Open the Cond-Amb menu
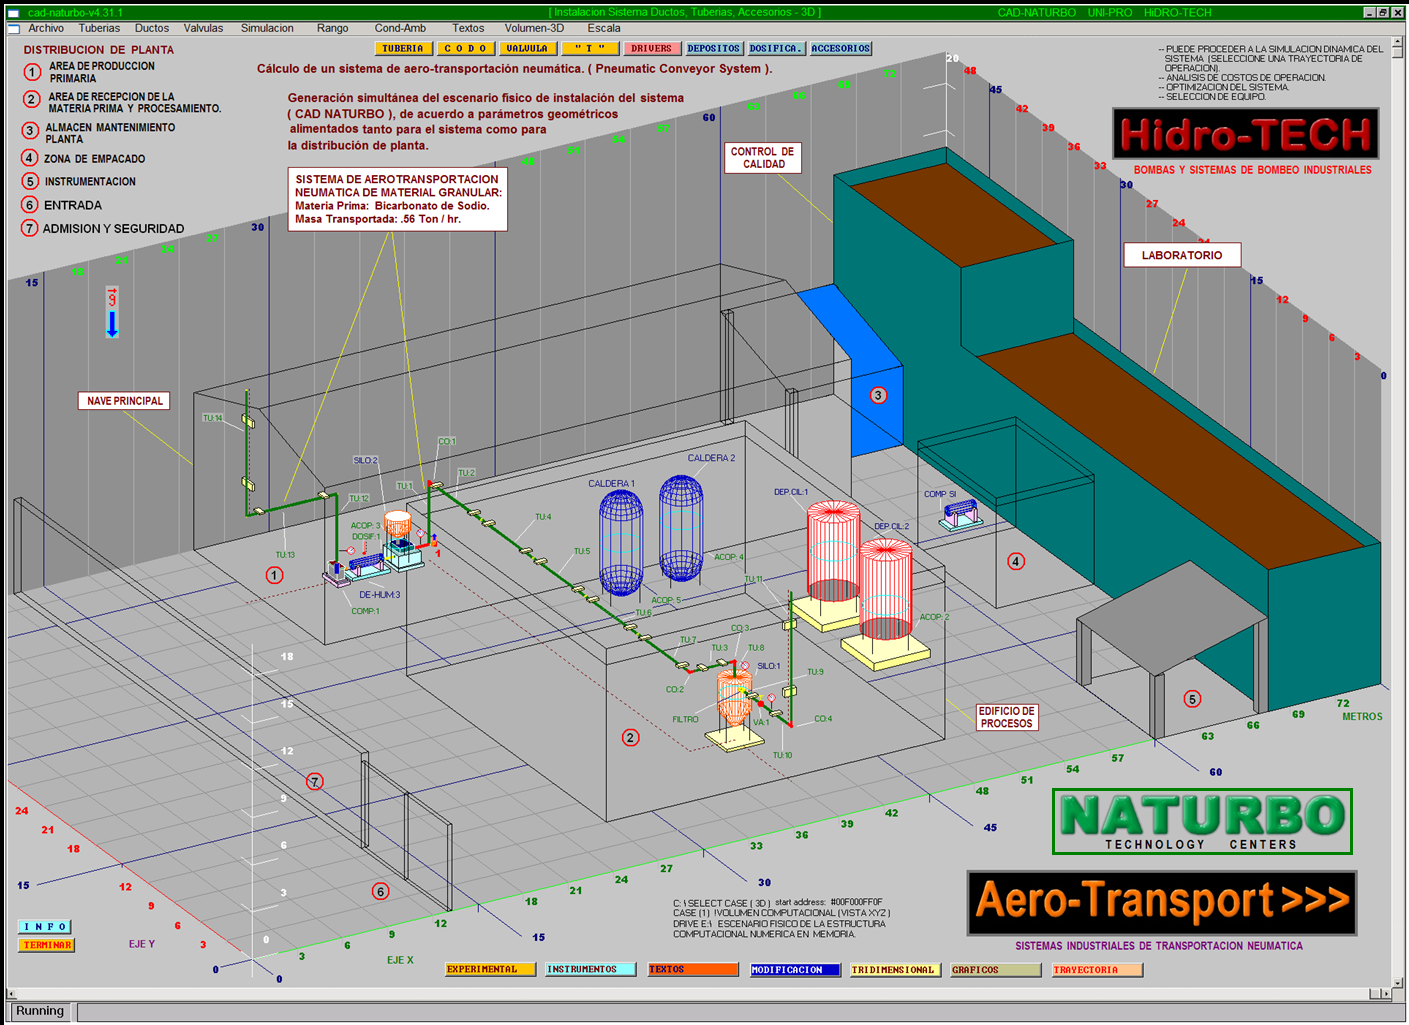1409x1025 pixels. click(400, 28)
